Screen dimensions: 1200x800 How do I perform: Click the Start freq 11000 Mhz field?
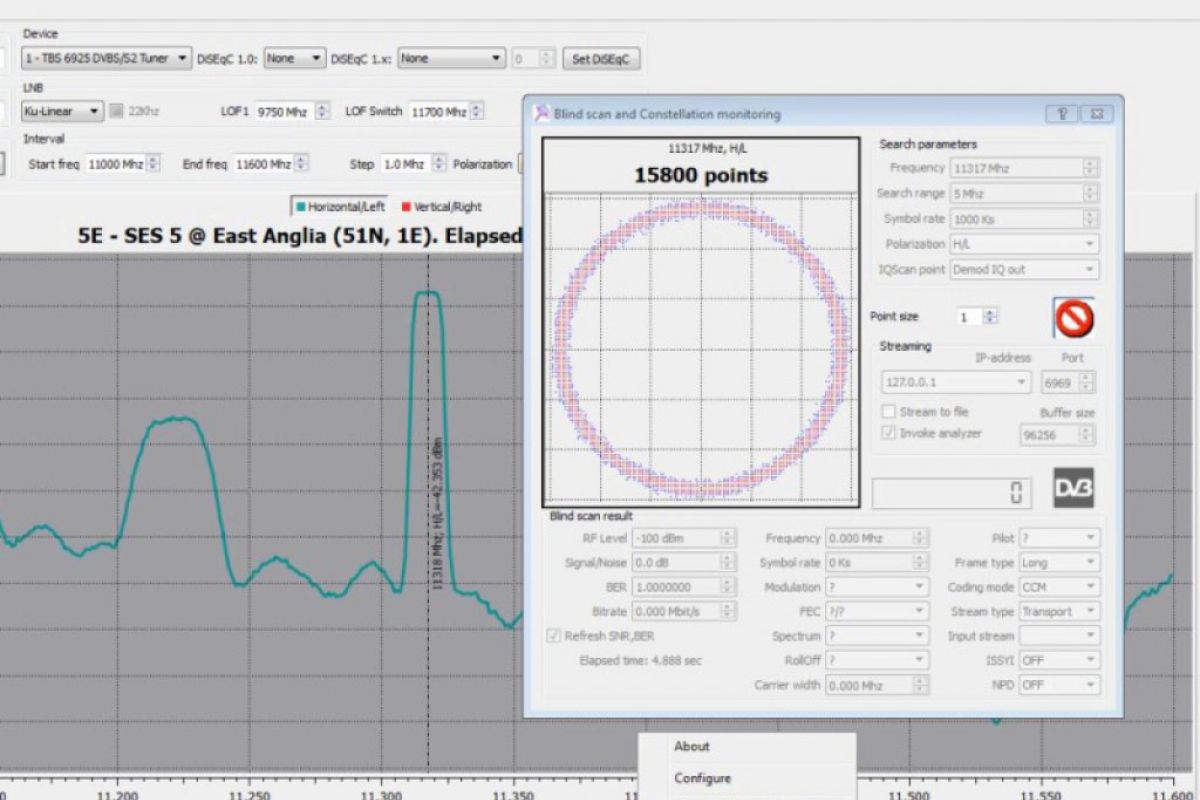[x=114, y=164]
